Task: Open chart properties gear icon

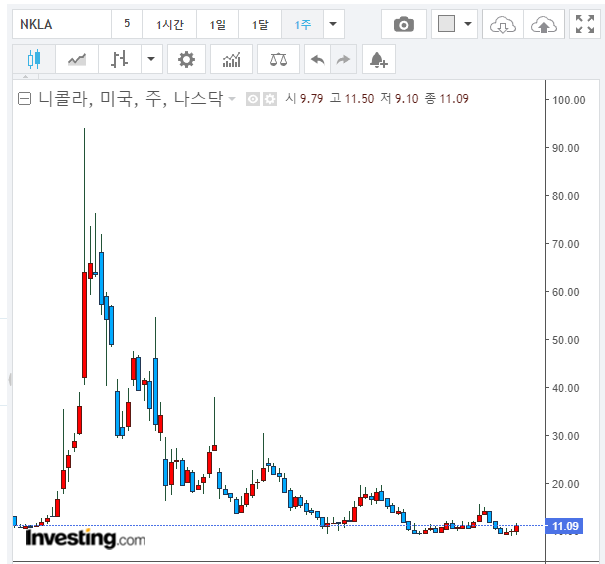Action: coord(186,59)
